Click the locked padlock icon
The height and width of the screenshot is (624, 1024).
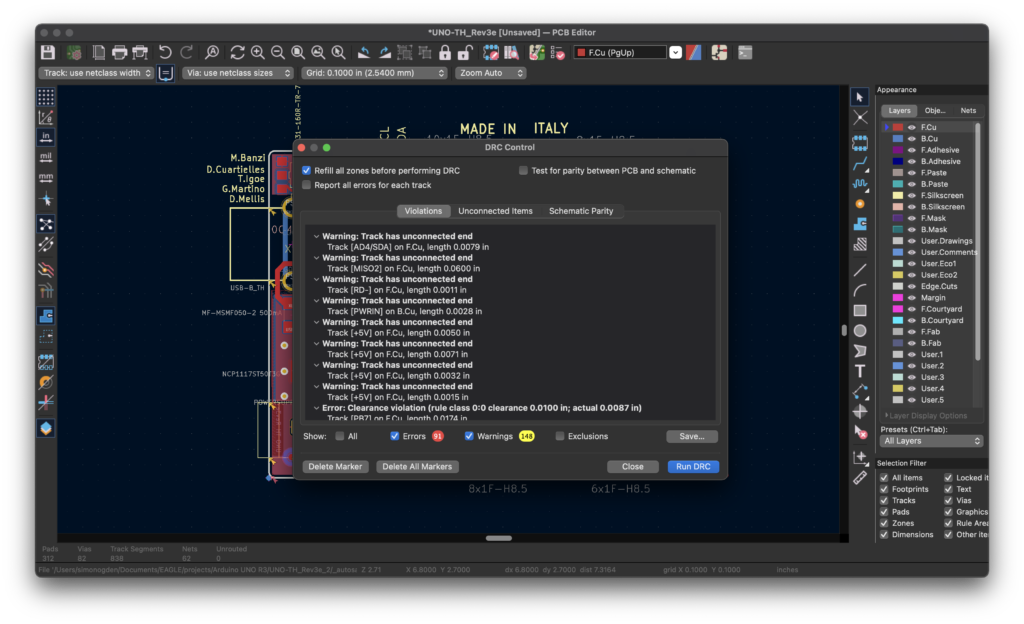click(x=445, y=52)
